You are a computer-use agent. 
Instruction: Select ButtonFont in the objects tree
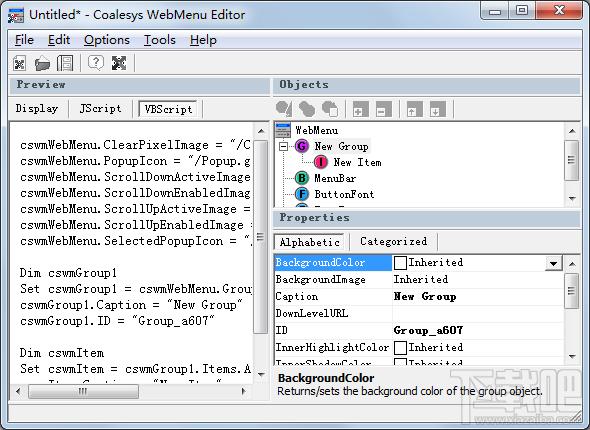point(344,194)
